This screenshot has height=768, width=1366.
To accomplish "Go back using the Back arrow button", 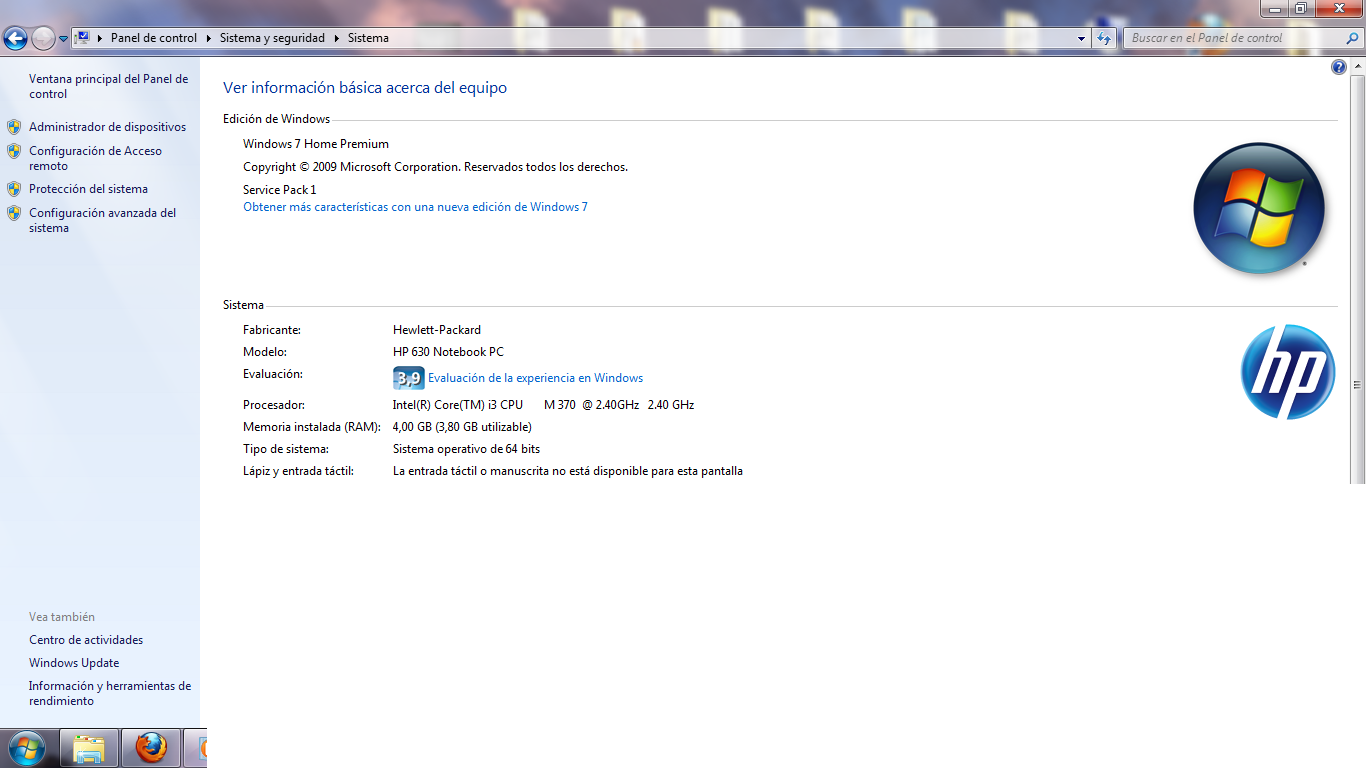I will [15, 38].
